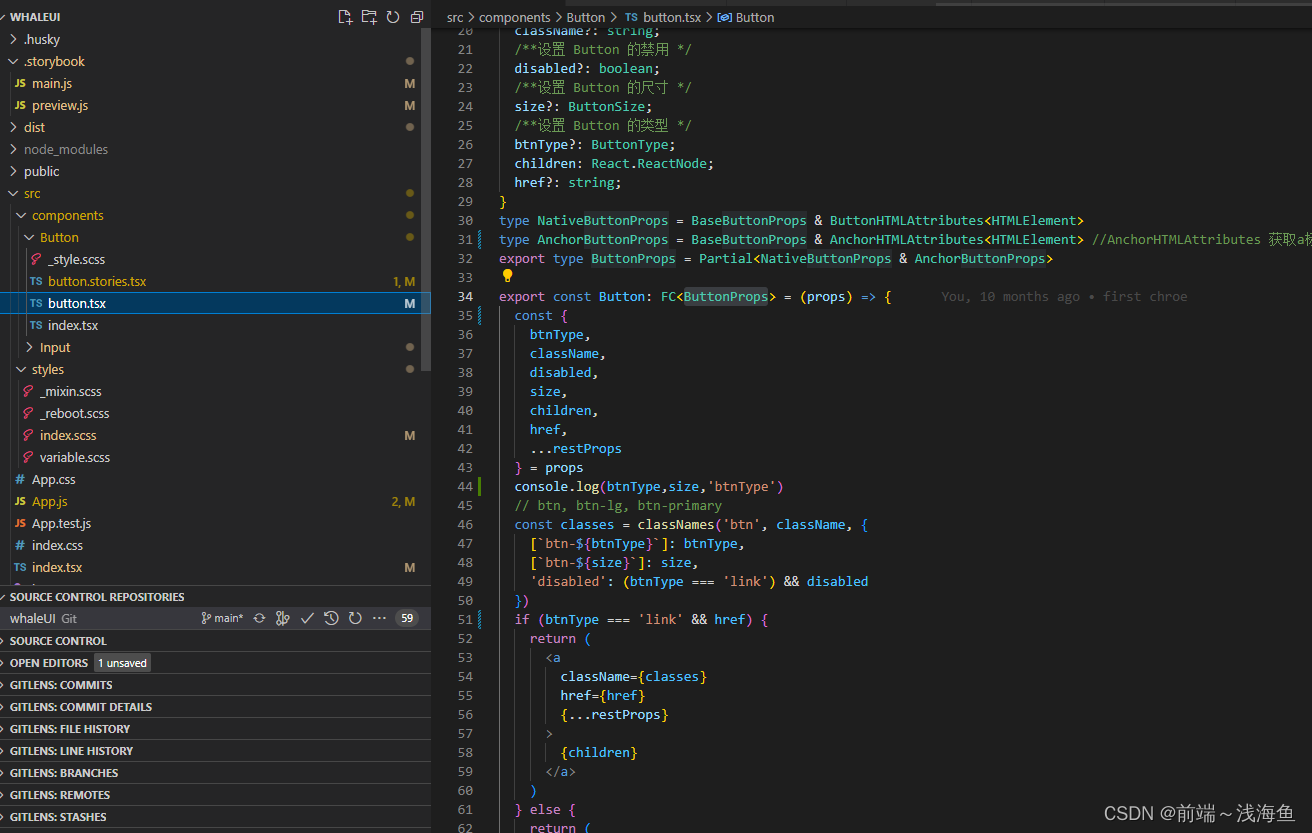The height and width of the screenshot is (833, 1312).
Task: Click the refresh icon in whaleUI repository row
Action: tap(355, 618)
